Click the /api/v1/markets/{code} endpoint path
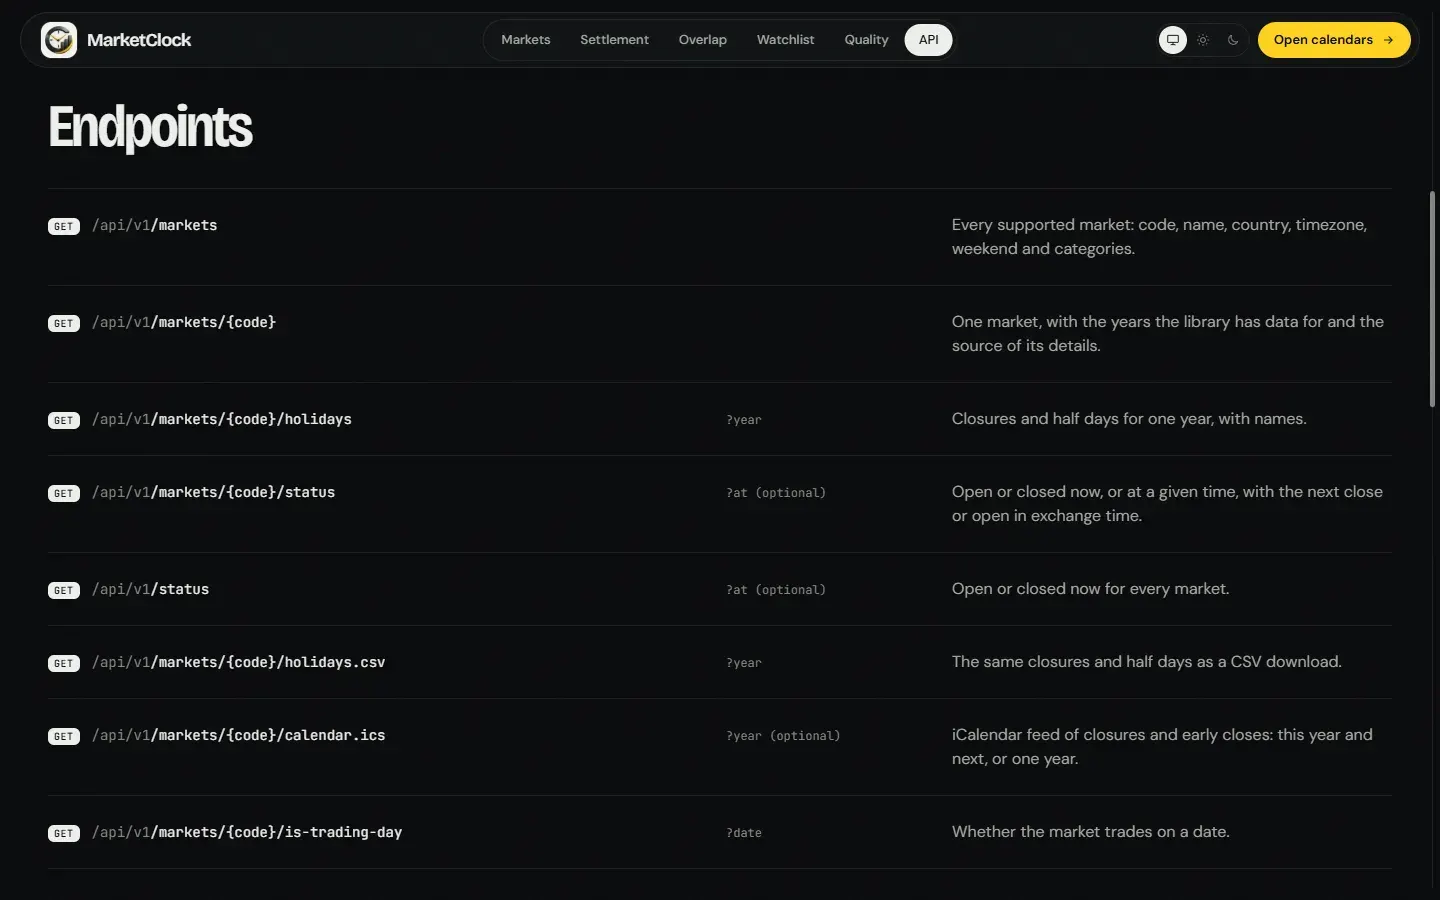This screenshot has height=900, width=1440. 184,322
